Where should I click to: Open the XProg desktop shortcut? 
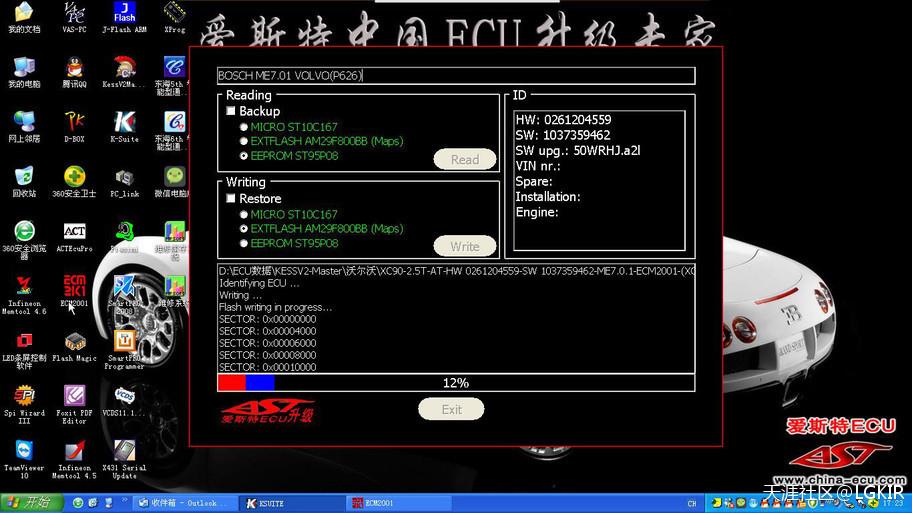point(174,17)
